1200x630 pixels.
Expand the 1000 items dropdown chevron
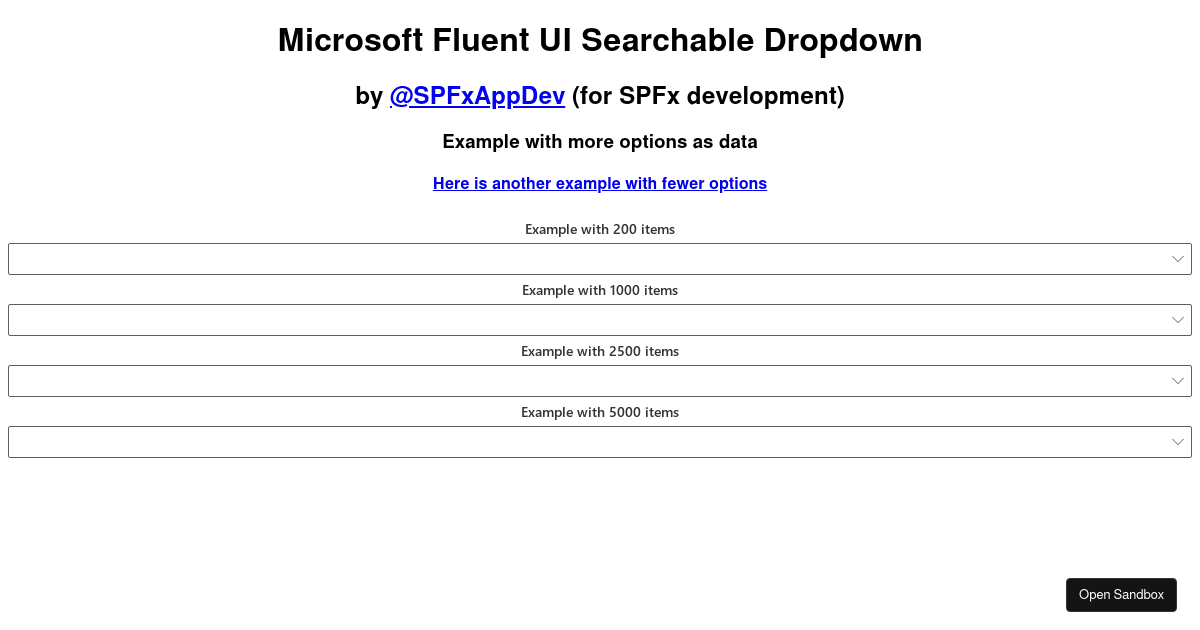click(x=1178, y=320)
